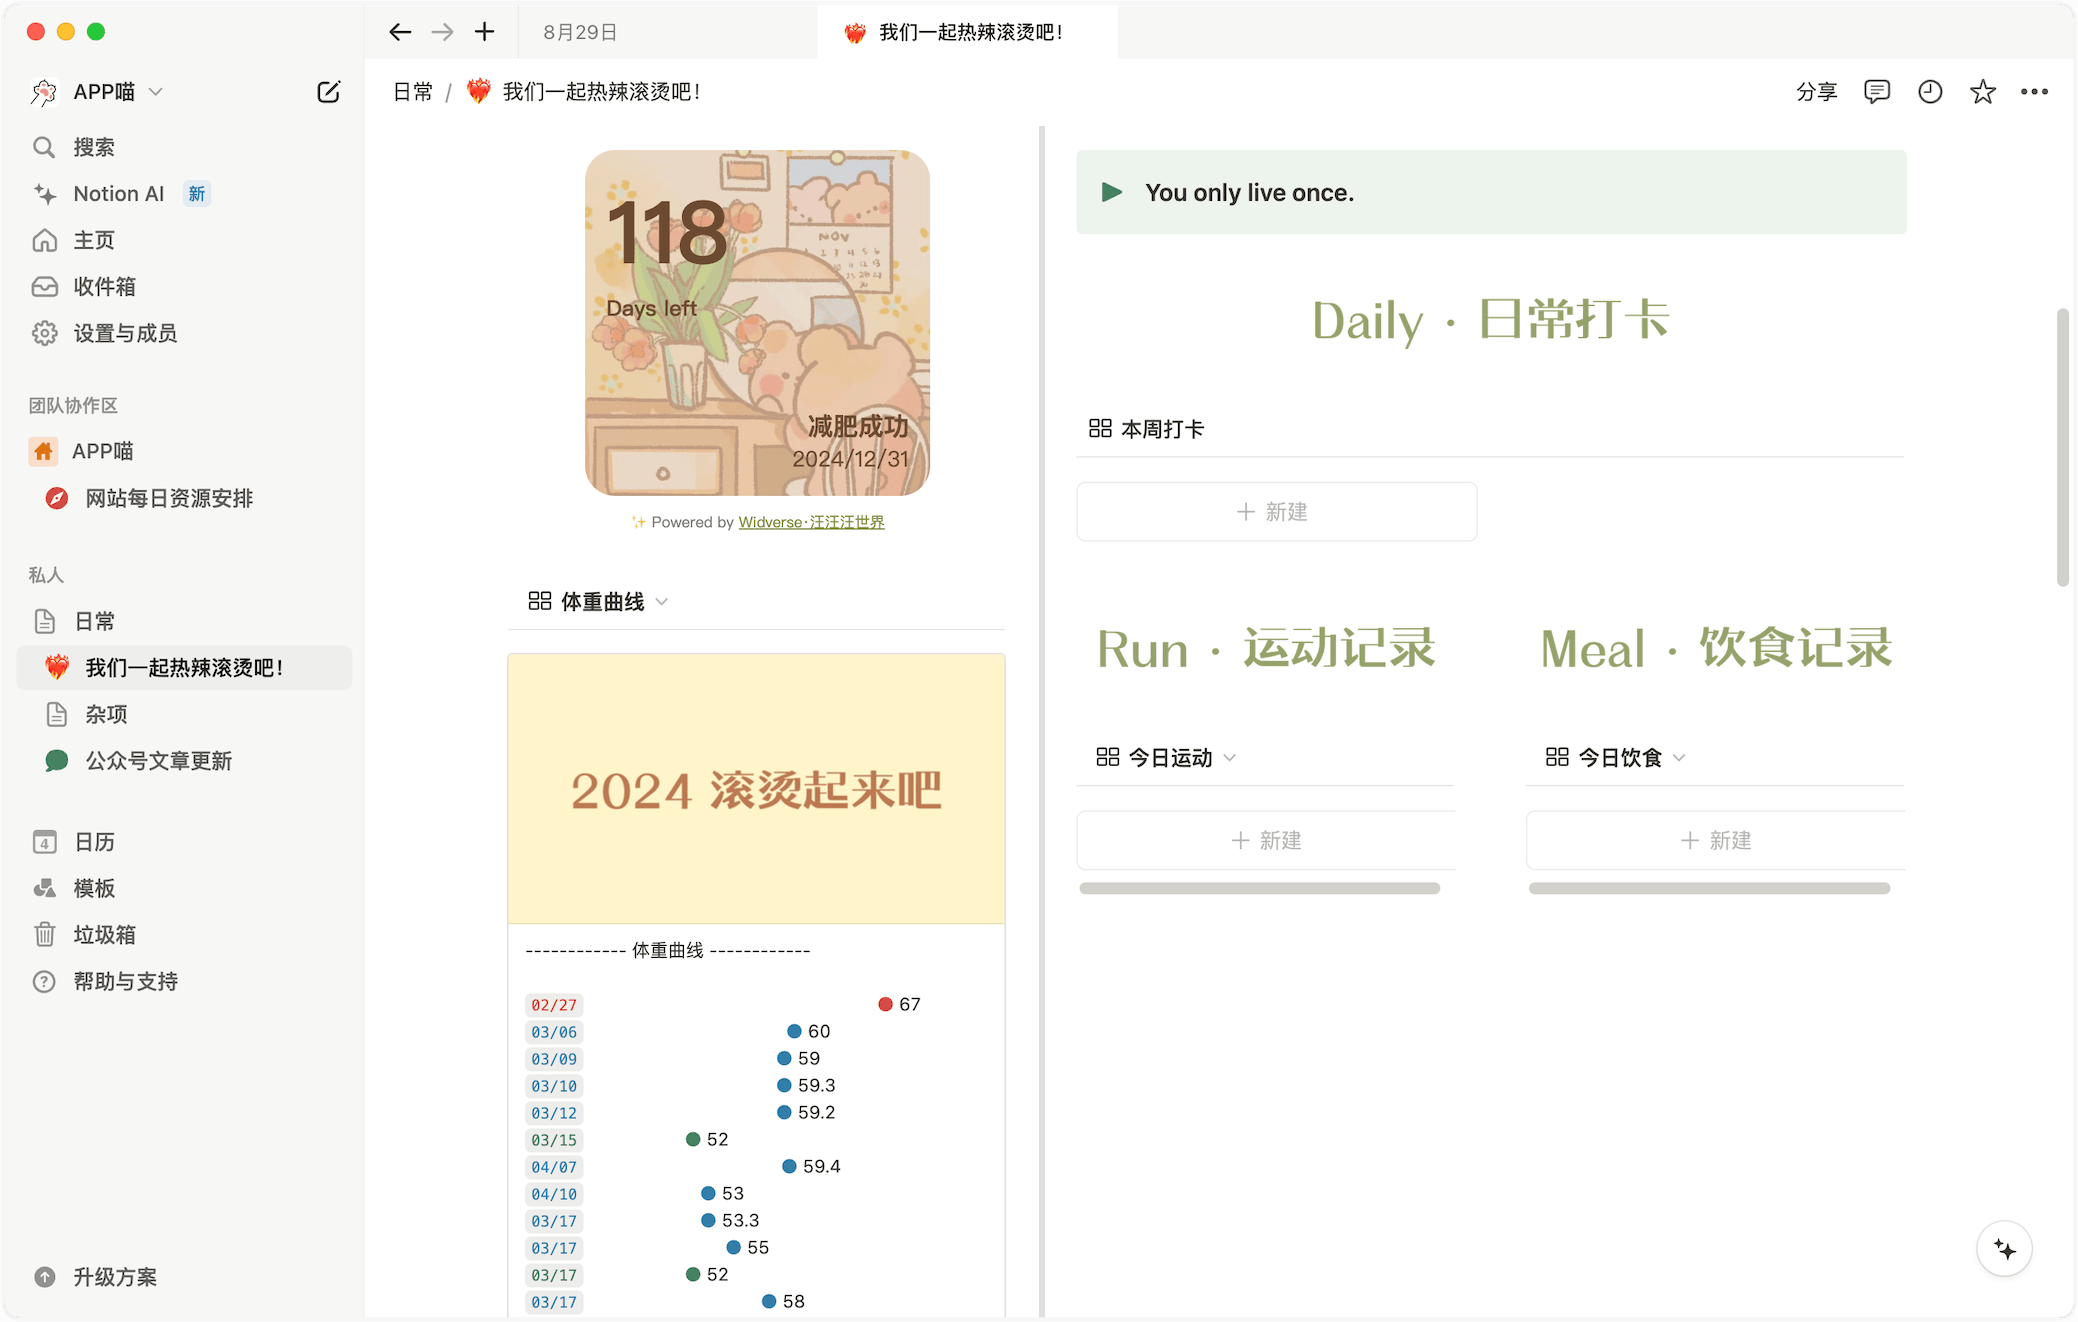Open the 杂项 page
The width and height of the screenshot is (2078, 1322).
click(x=105, y=714)
